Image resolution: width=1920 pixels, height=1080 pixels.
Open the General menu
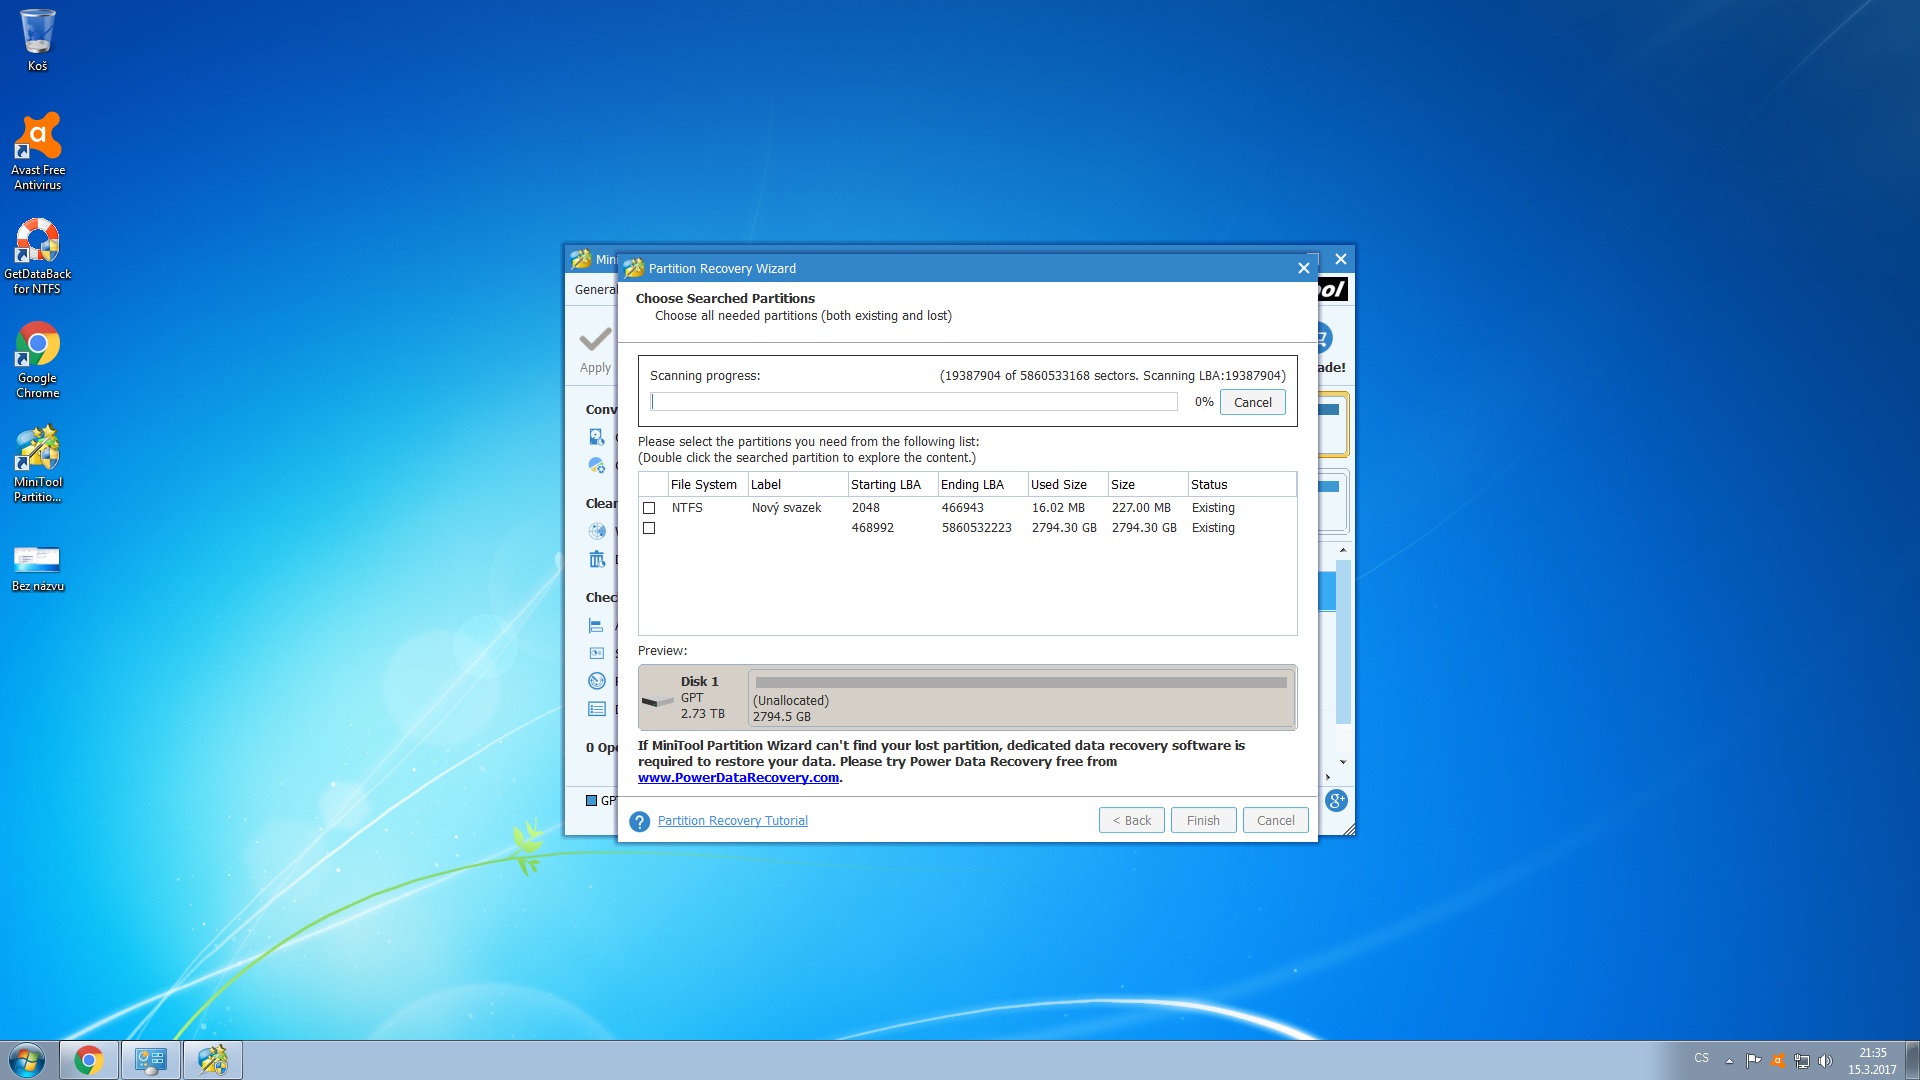point(595,290)
